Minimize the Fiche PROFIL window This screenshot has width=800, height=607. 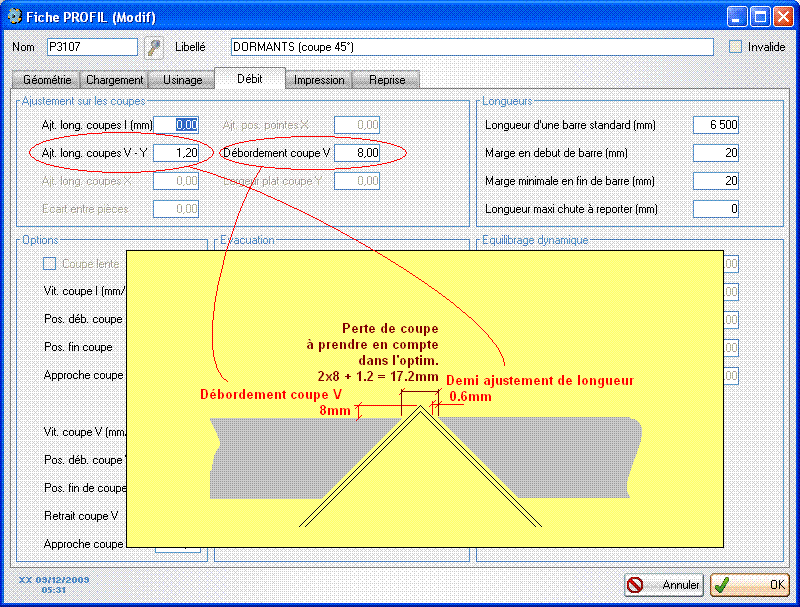click(736, 17)
